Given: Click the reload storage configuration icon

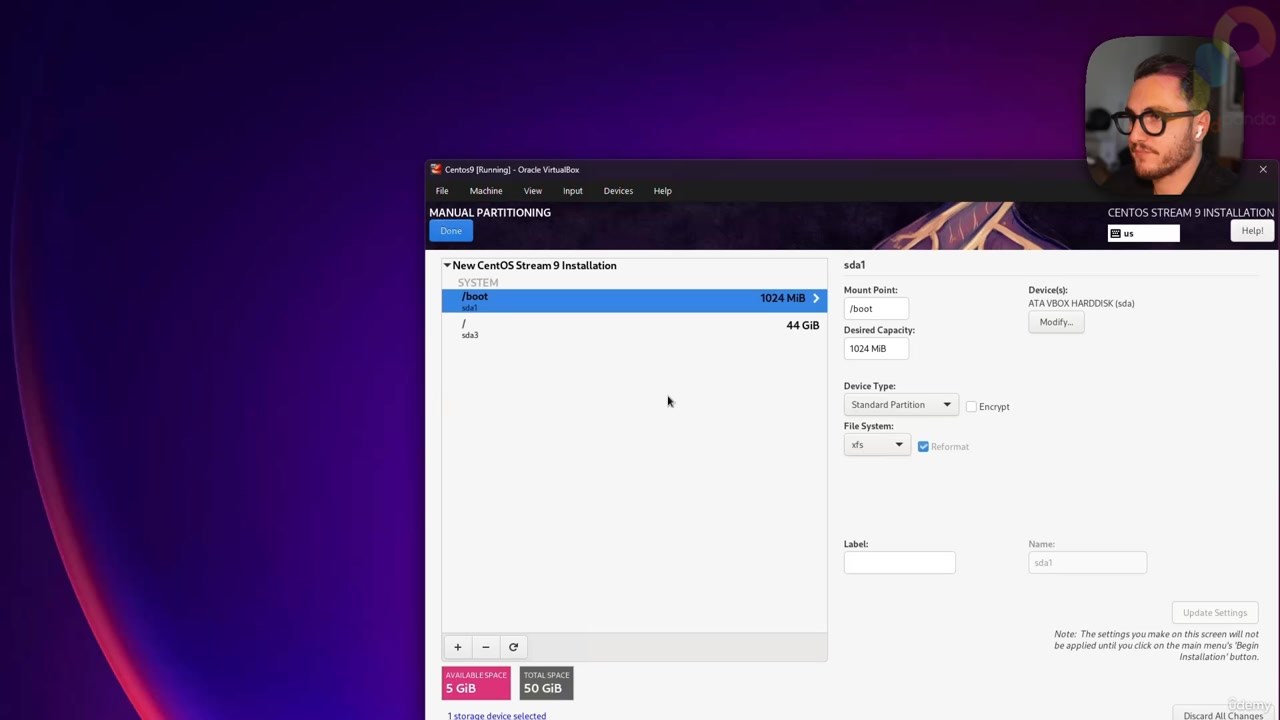Looking at the screenshot, I should click(514, 647).
